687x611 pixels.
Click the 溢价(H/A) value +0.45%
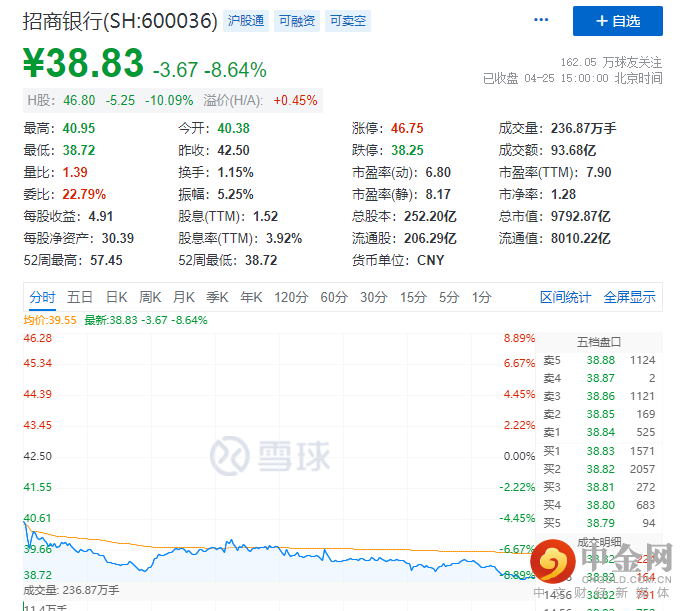[x=295, y=100]
